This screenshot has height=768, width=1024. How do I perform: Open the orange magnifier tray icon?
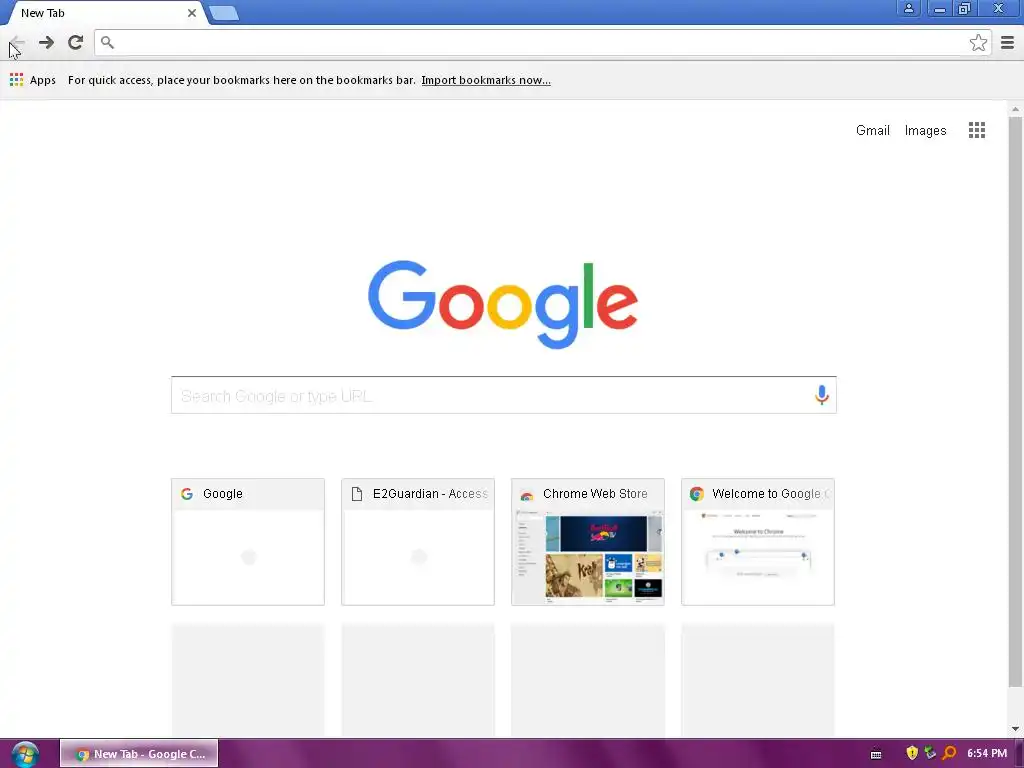[950, 754]
